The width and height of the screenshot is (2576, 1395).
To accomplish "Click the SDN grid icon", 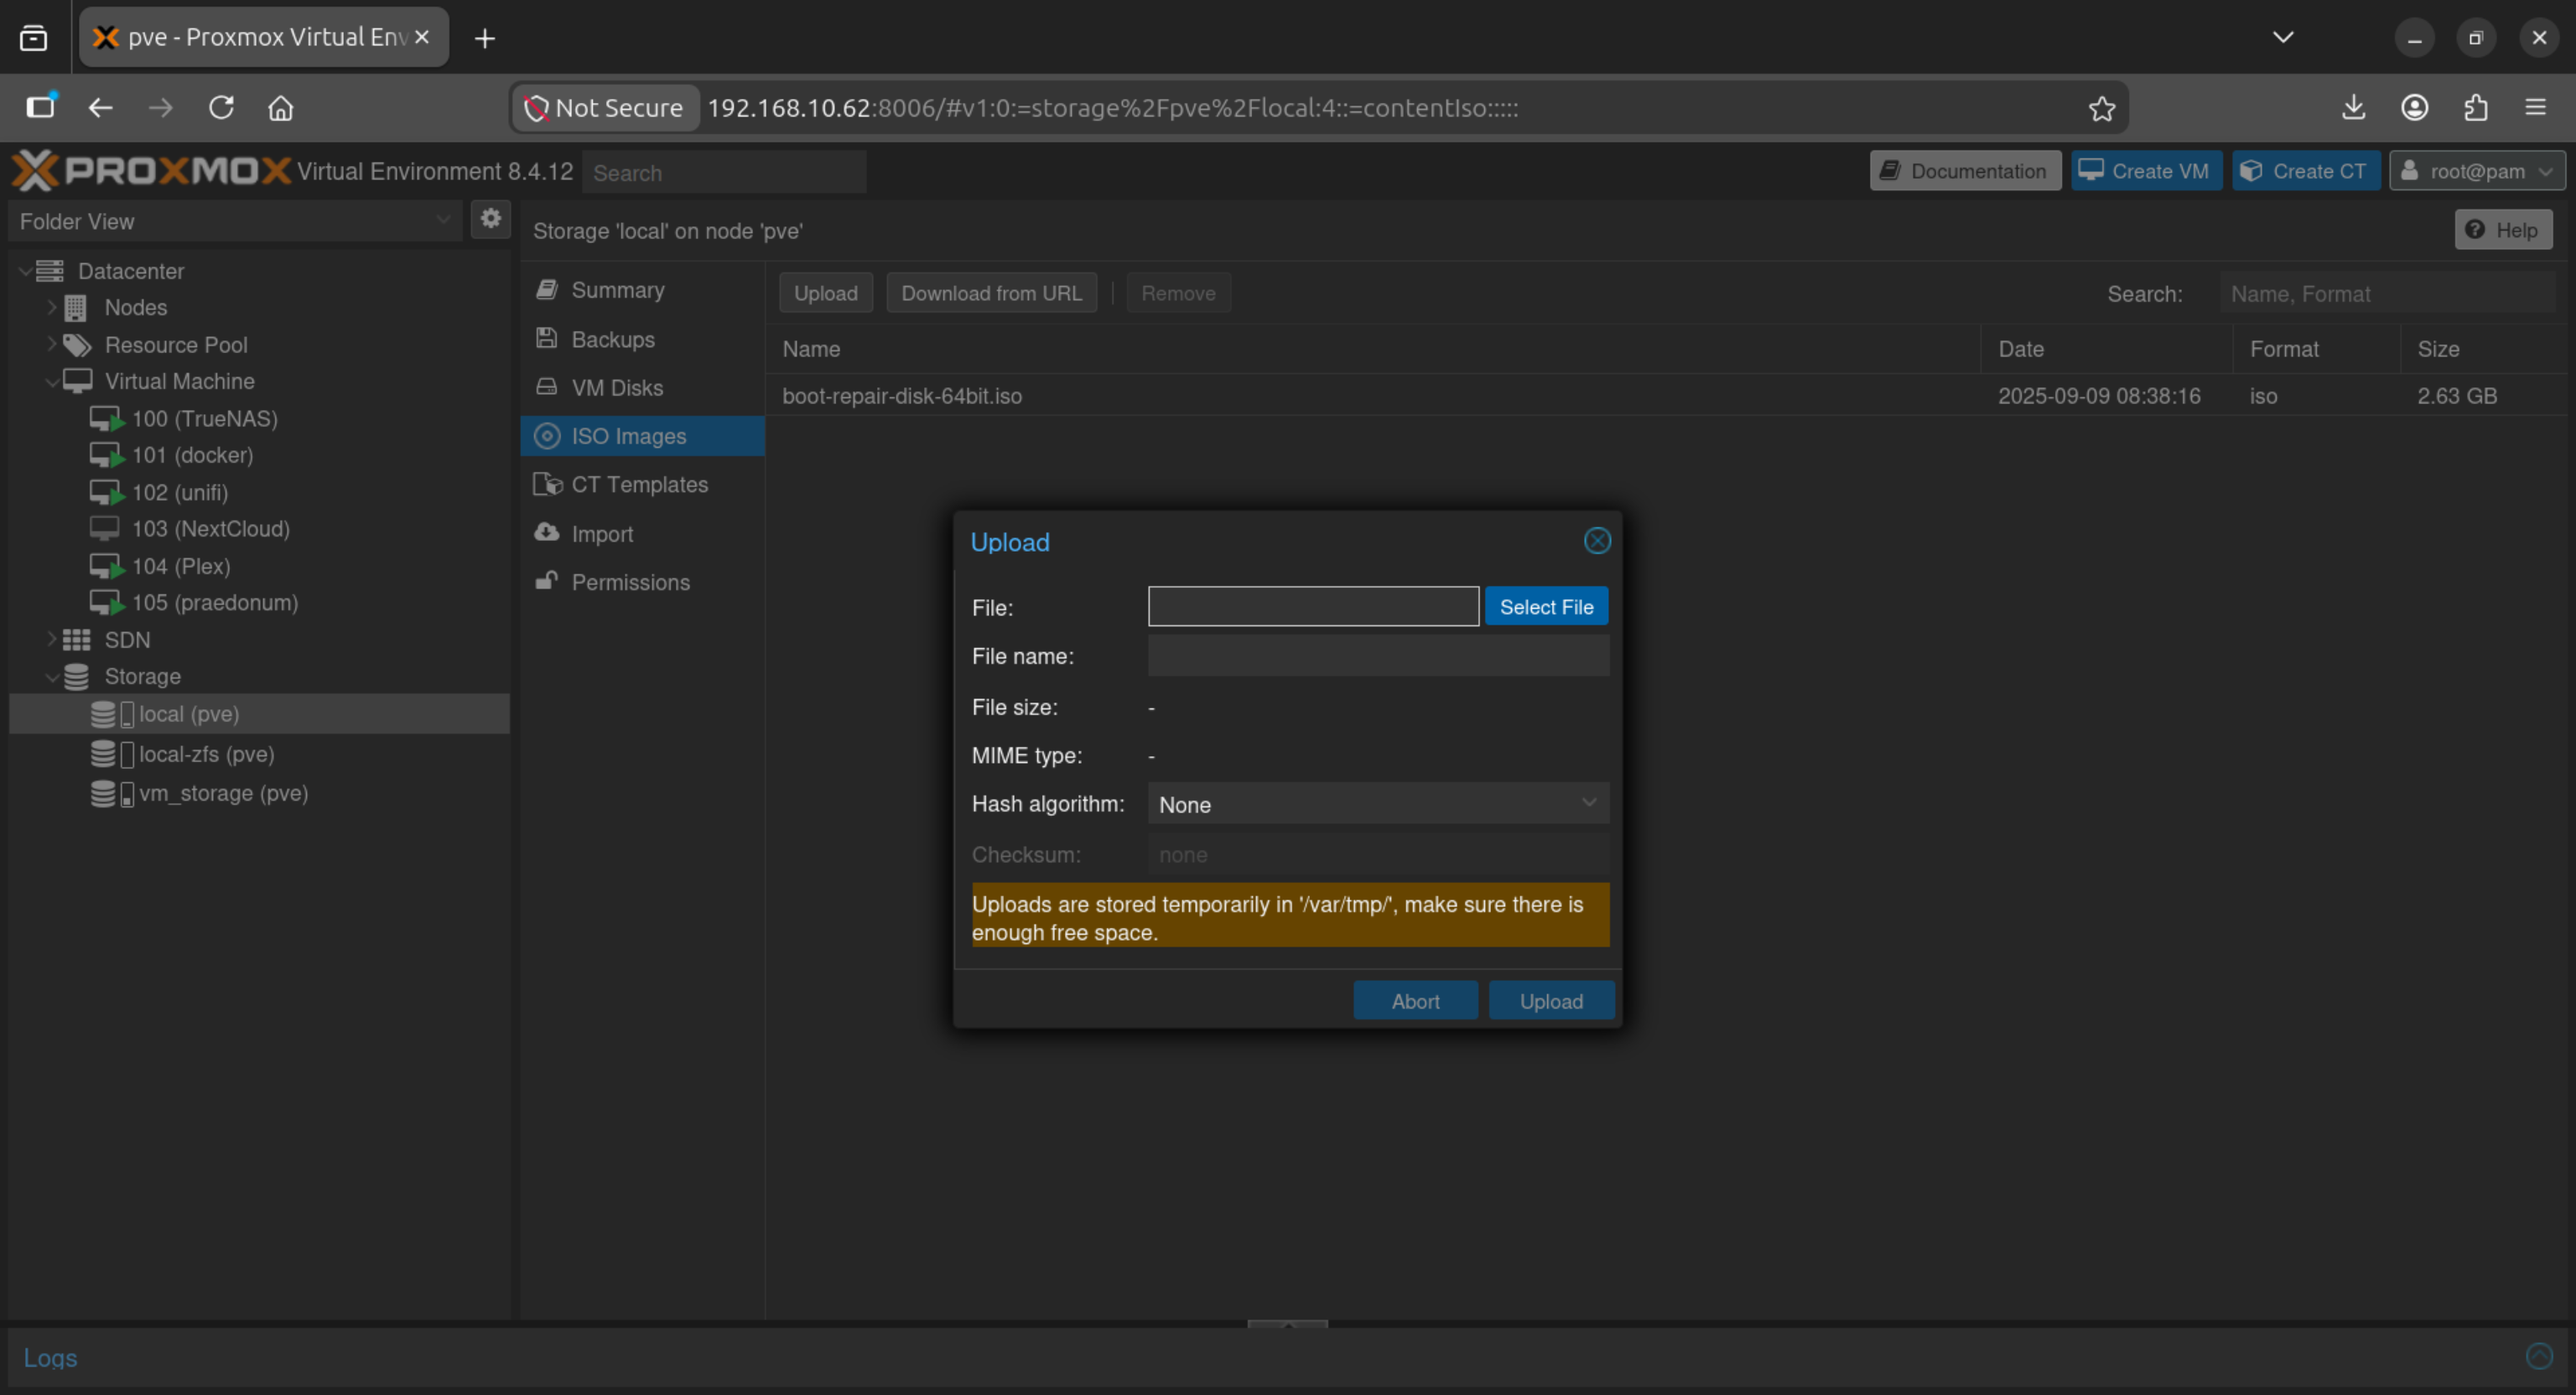I will (76, 639).
